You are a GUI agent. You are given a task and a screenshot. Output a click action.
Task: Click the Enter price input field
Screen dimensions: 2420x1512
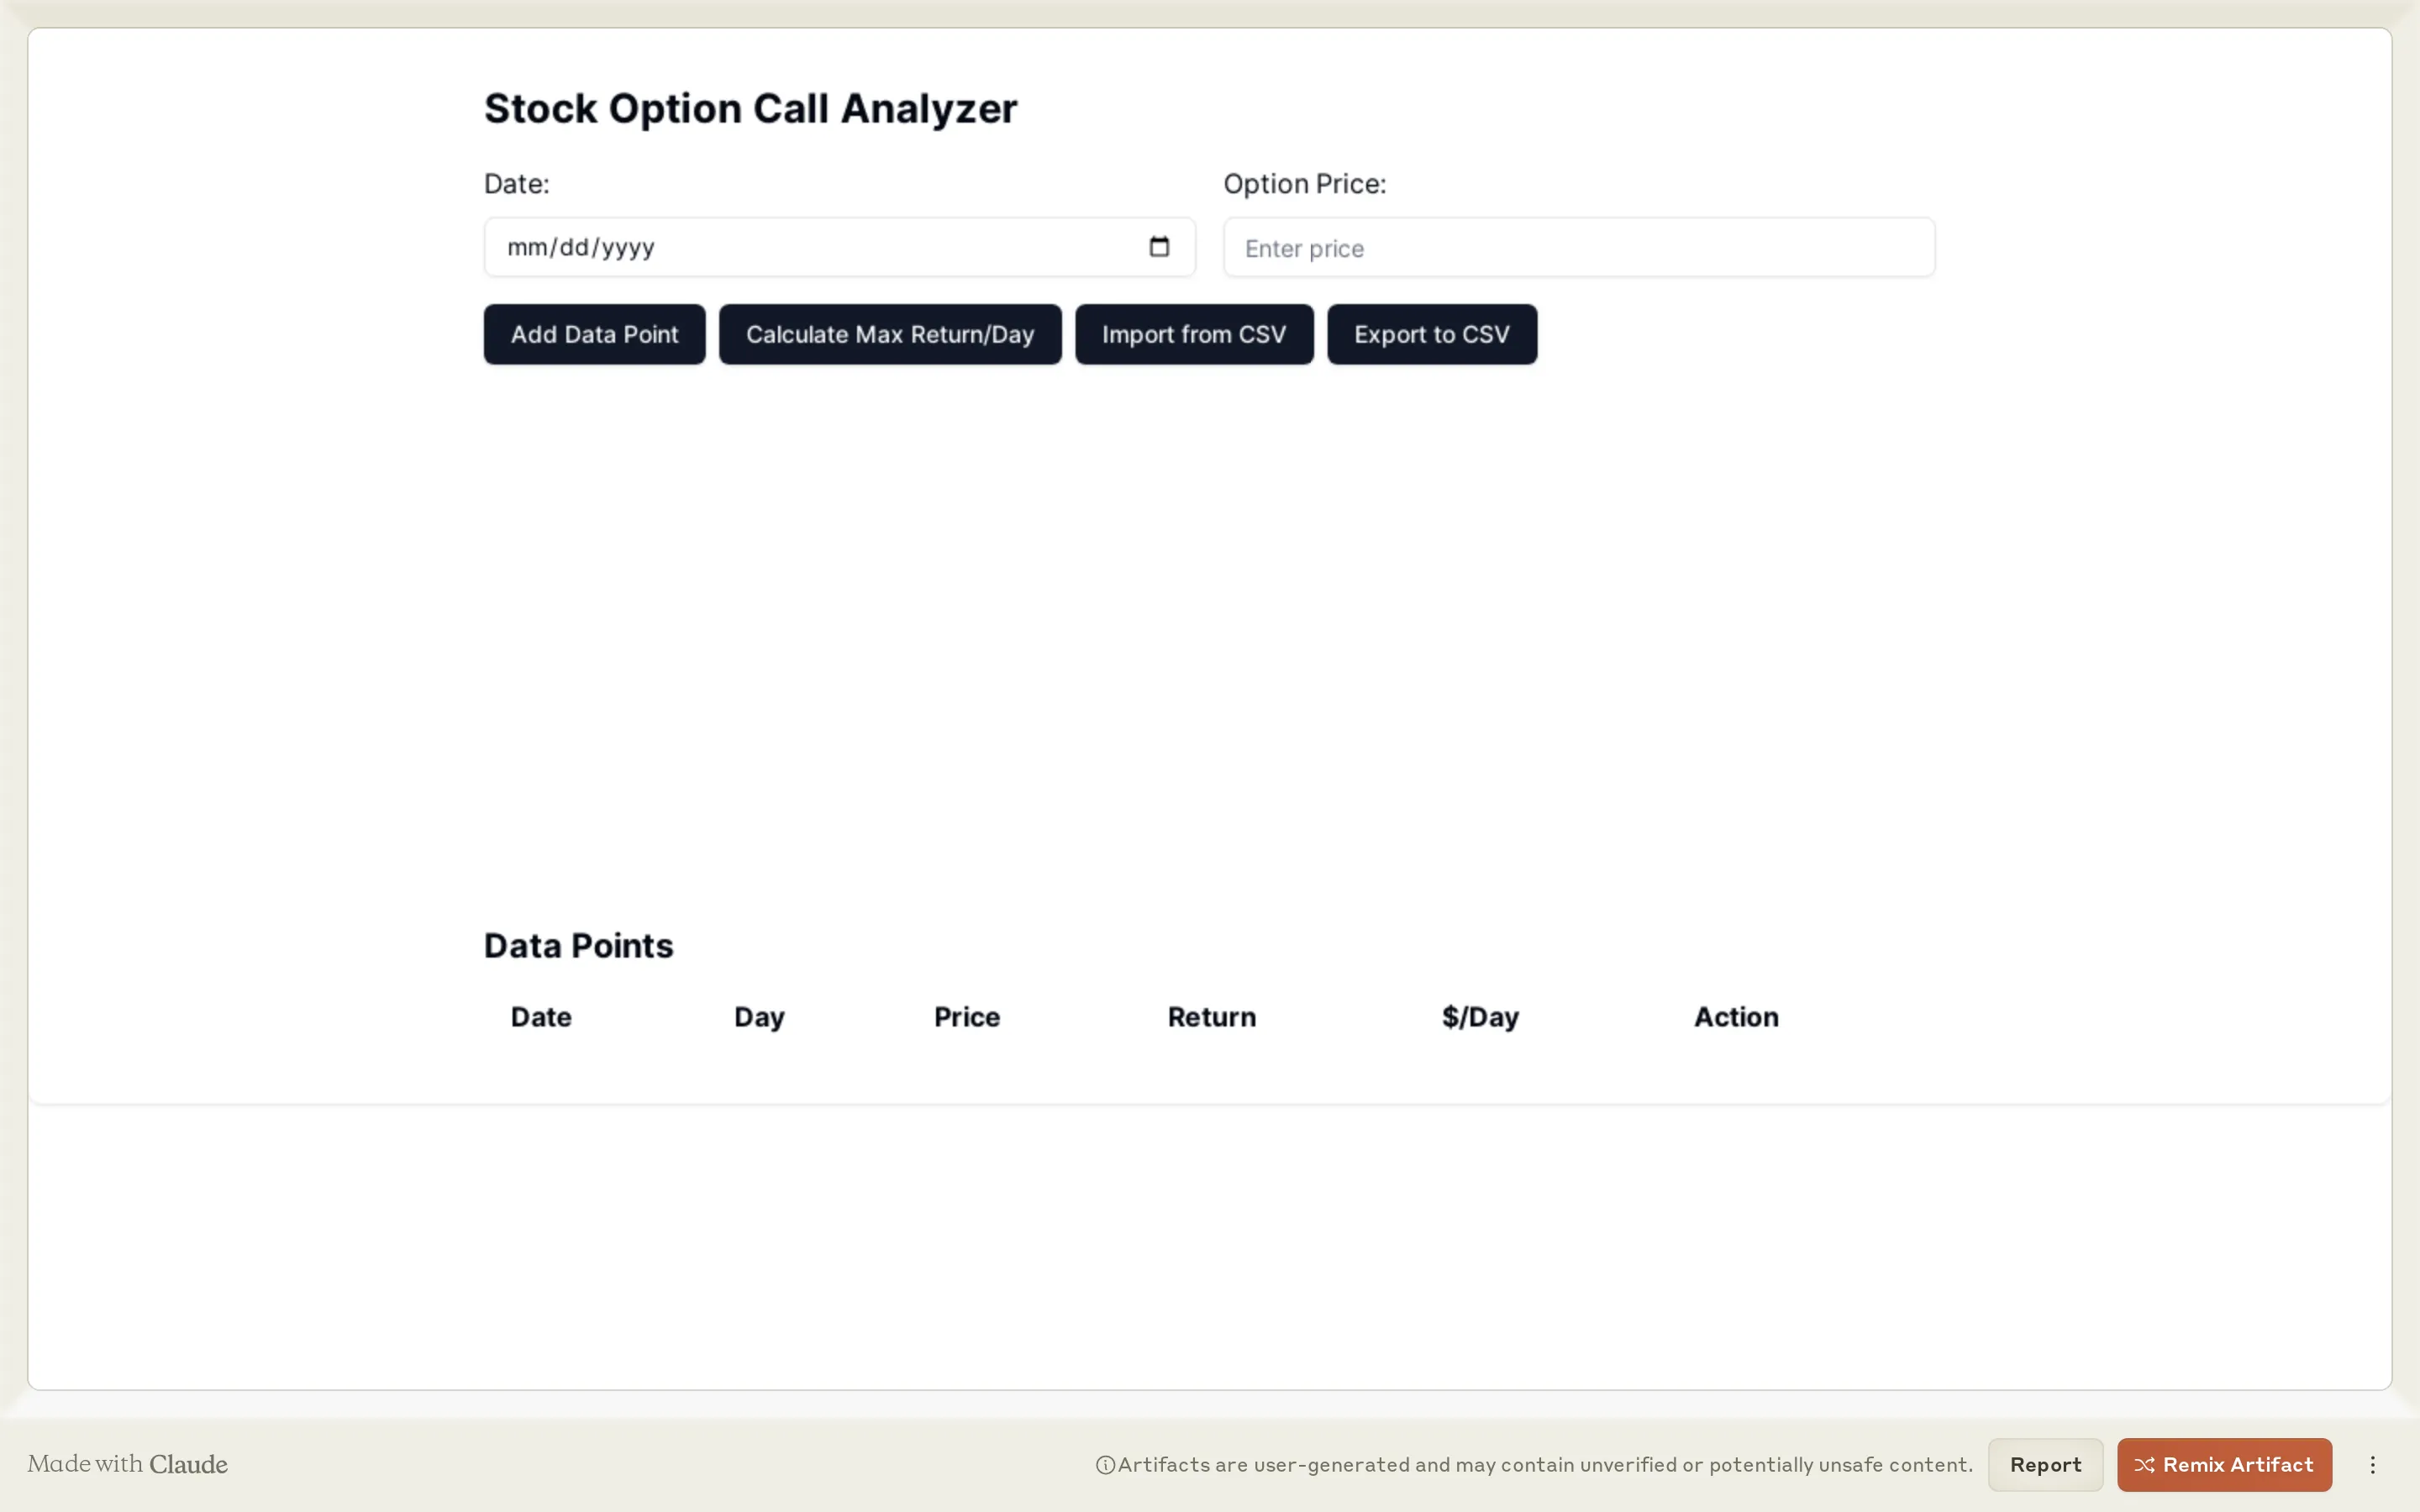[1578, 247]
